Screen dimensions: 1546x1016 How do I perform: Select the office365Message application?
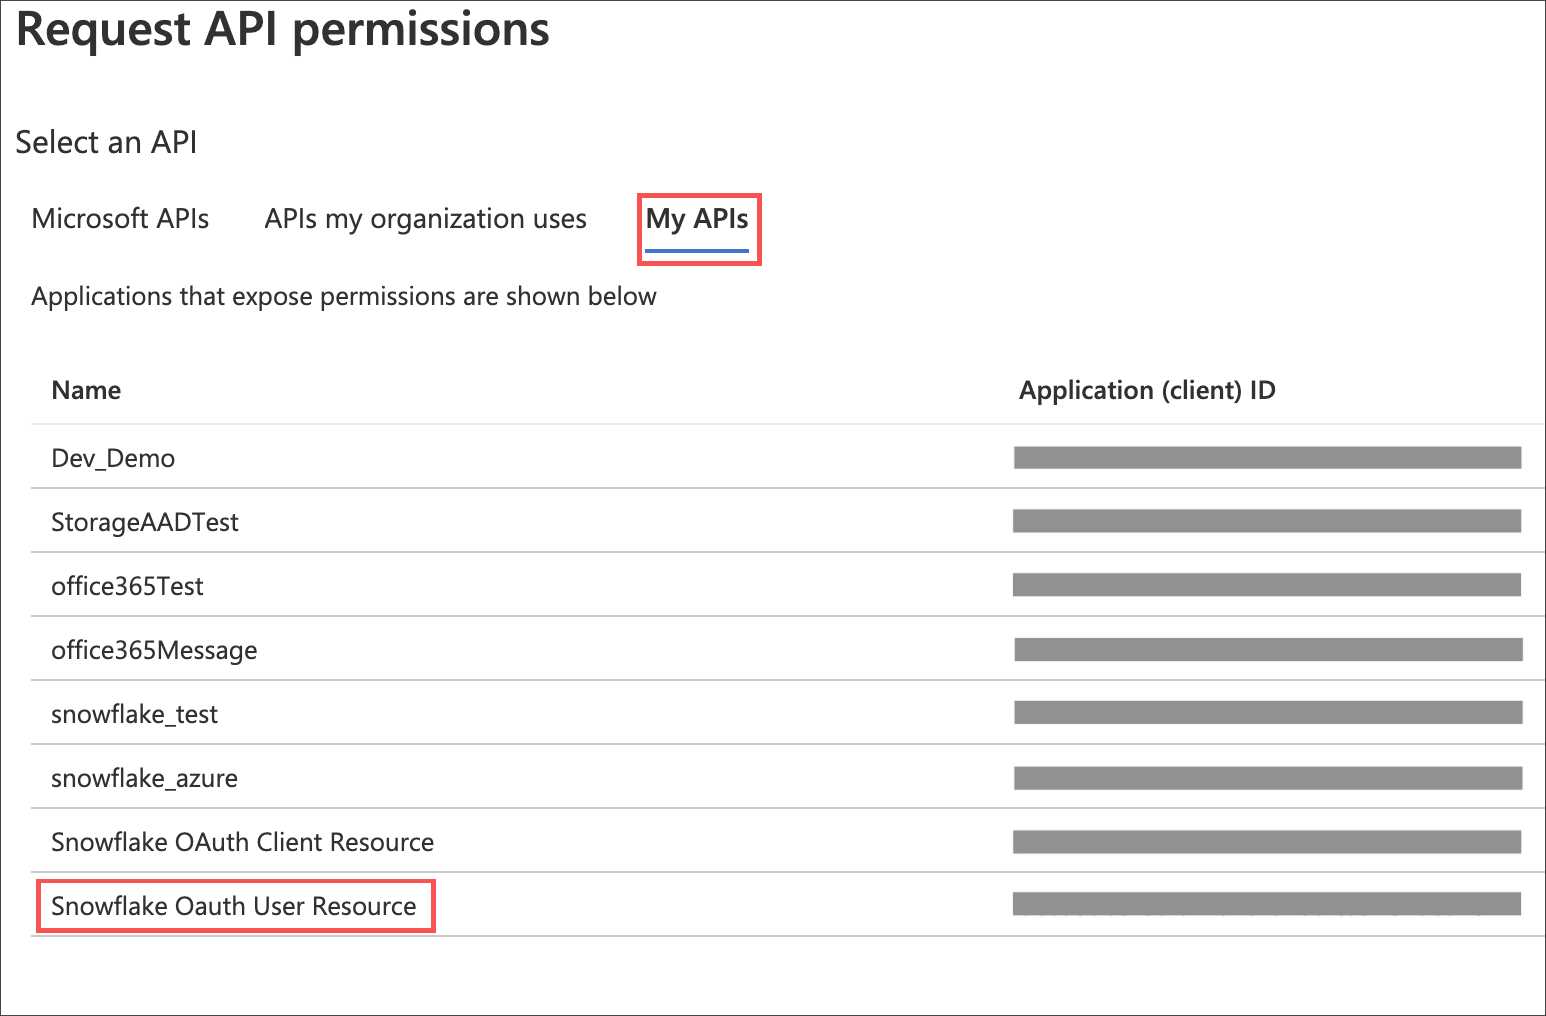click(154, 650)
